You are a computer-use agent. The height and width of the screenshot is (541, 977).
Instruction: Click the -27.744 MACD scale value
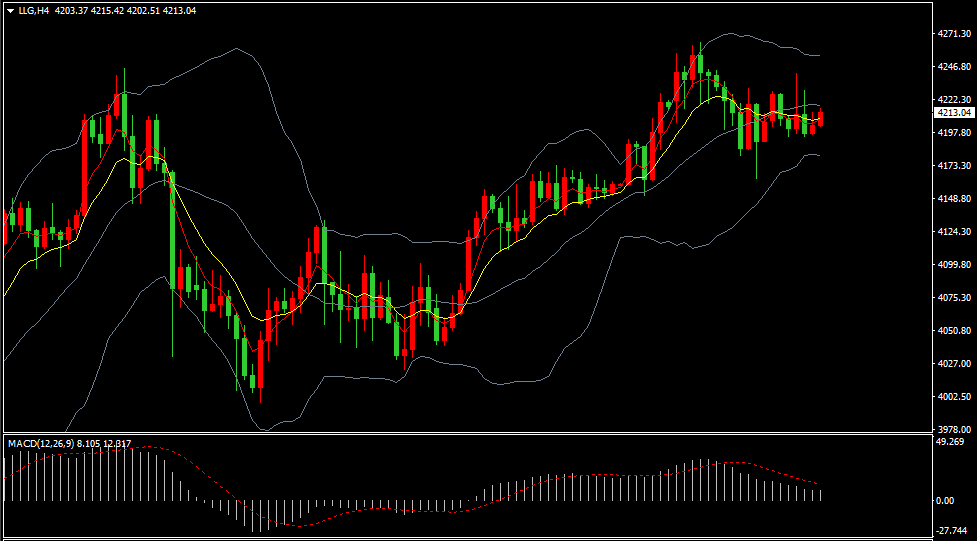pos(951,531)
